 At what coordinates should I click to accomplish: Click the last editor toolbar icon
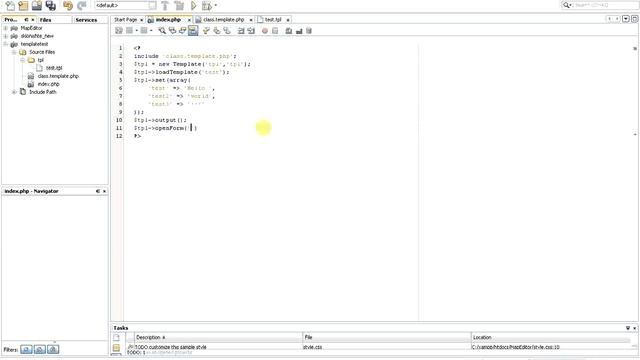[309, 31]
